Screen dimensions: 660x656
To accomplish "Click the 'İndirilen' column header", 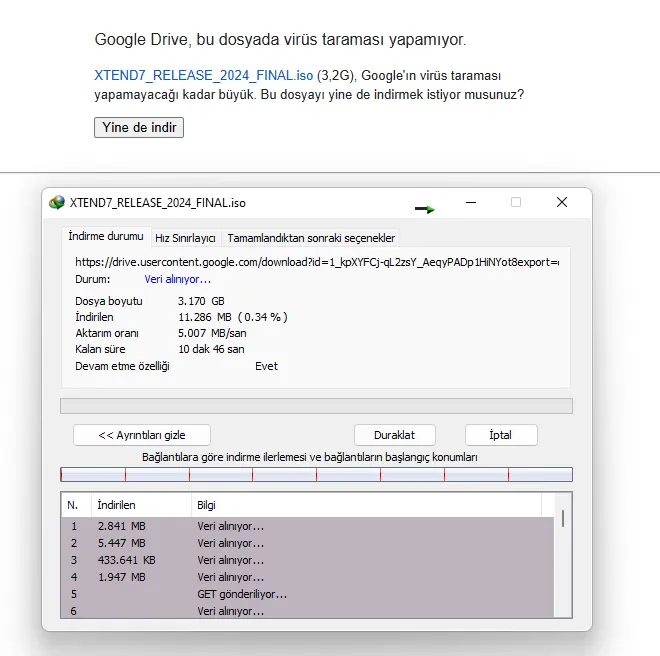I will pos(141,505).
